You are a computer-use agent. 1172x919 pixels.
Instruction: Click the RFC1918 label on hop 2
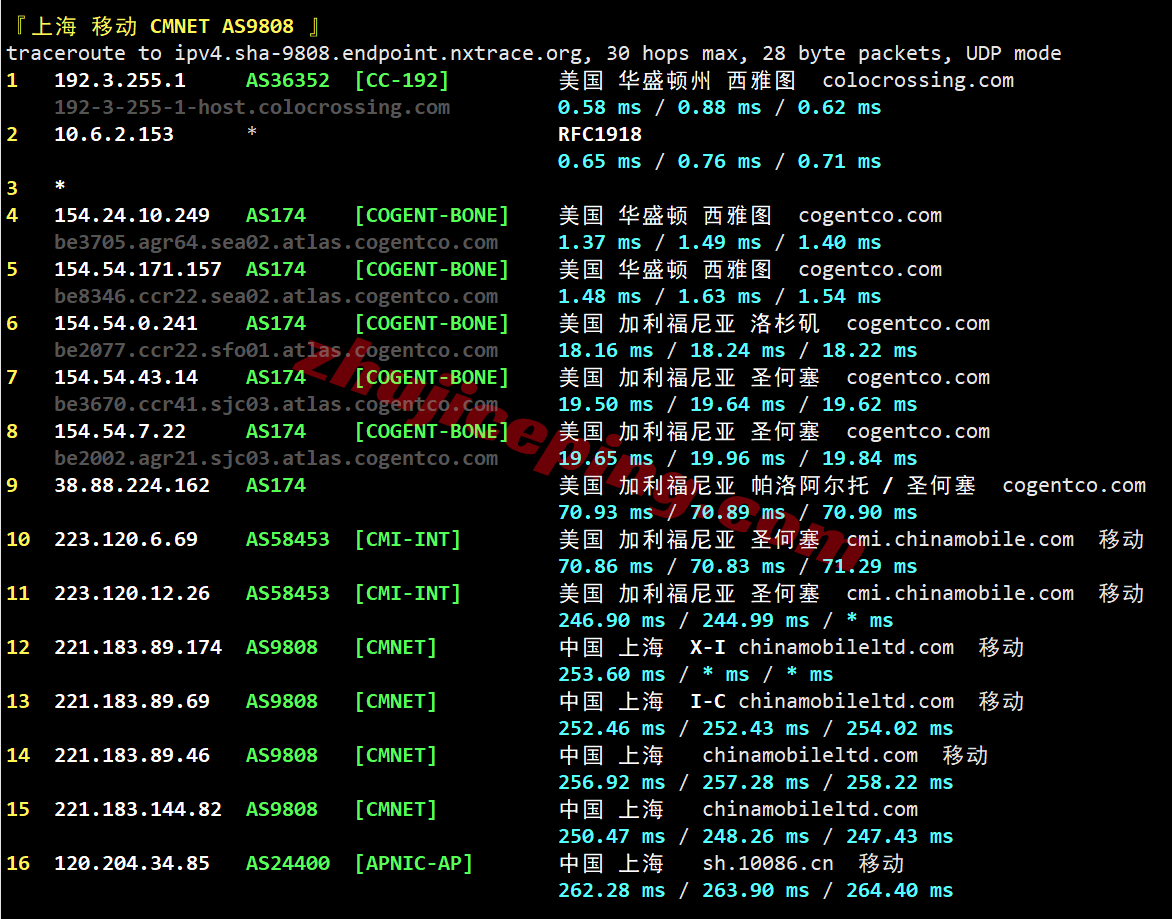[x=600, y=135]
